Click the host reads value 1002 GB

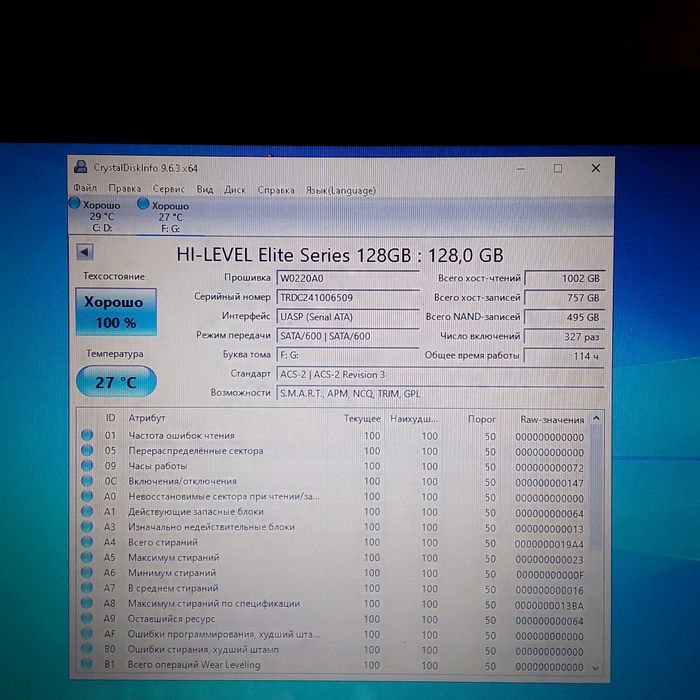click(565, 278)
